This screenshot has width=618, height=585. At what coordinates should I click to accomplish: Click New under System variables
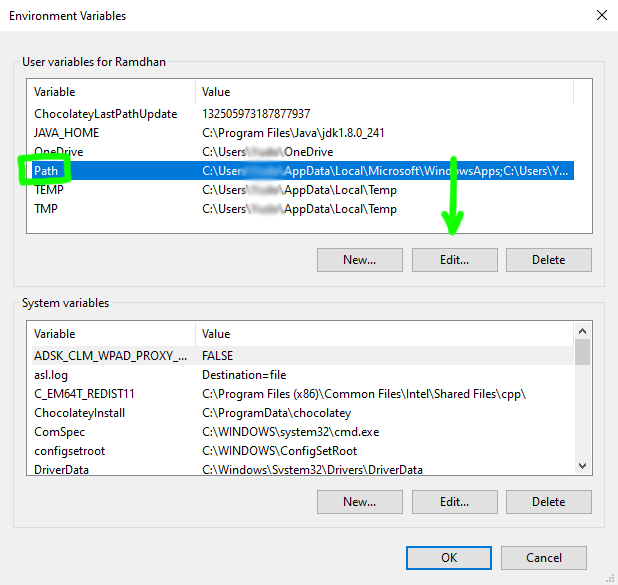(359, 502)
